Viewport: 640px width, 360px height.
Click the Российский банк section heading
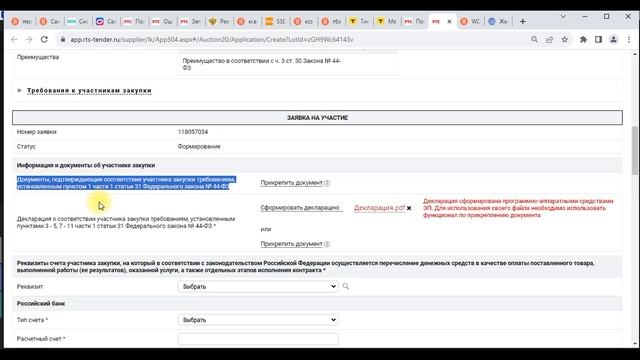[41, 303]
